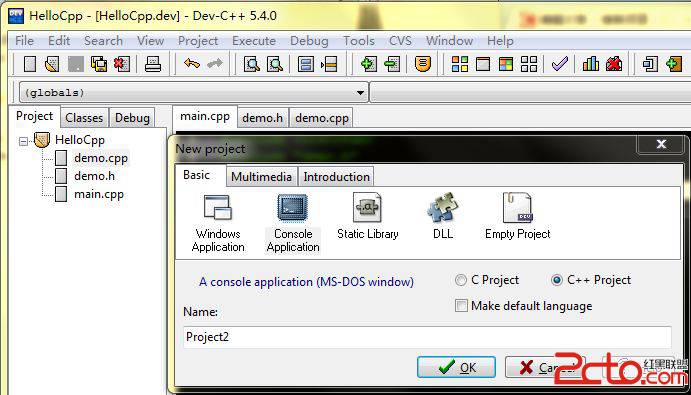
Task: Open the Help menu
Action: pos(500,41)
